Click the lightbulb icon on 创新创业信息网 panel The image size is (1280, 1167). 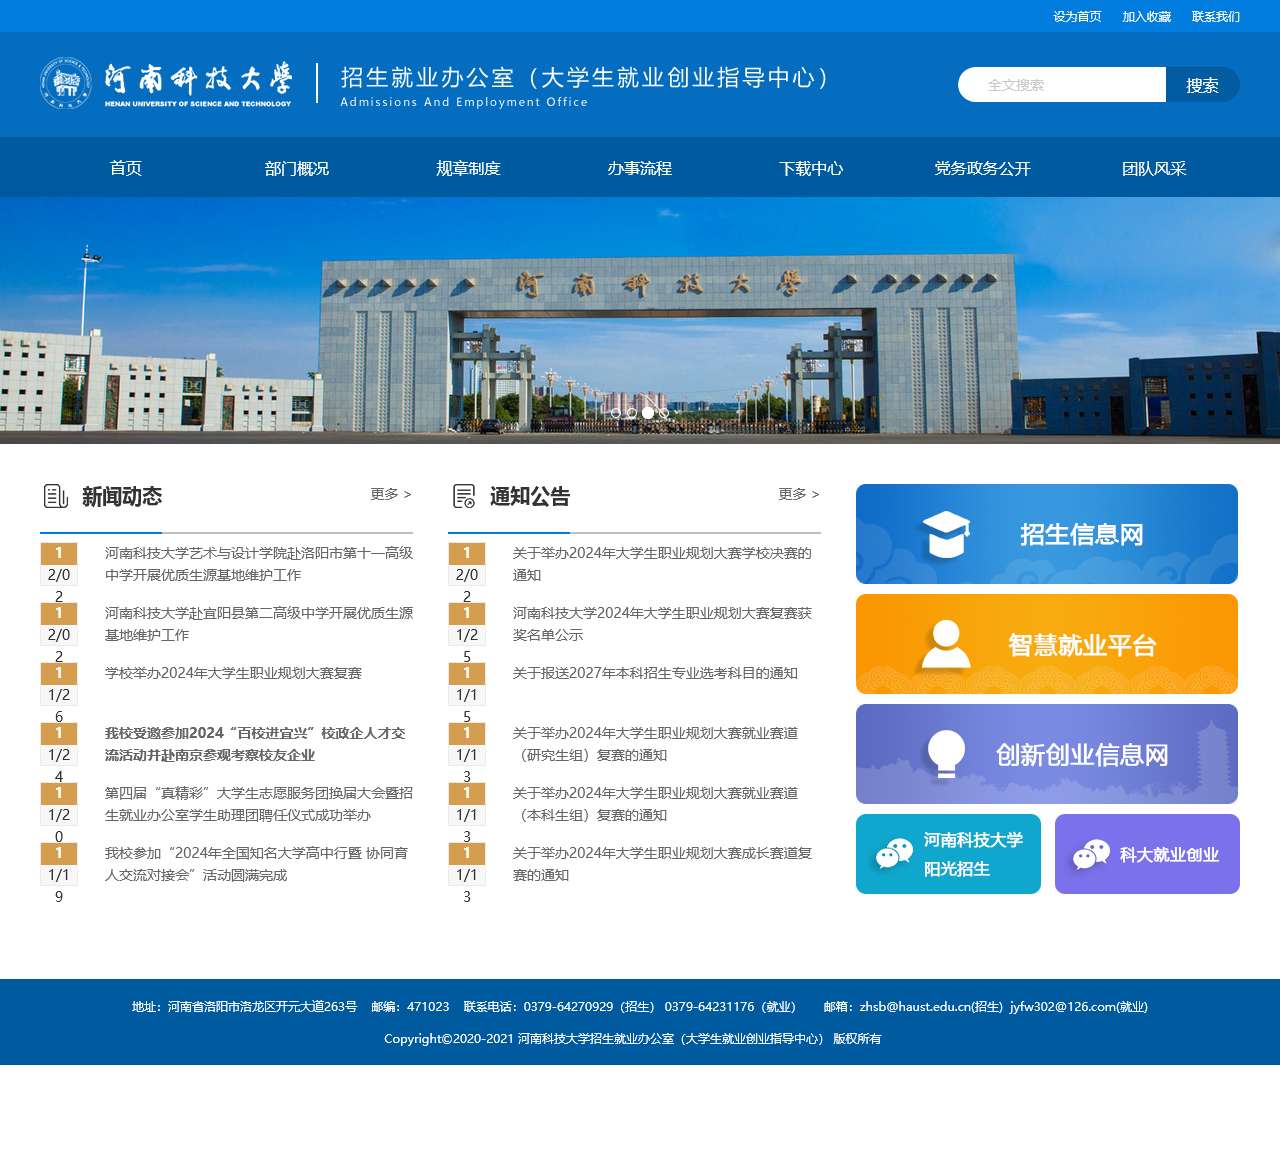click(943, 753)
